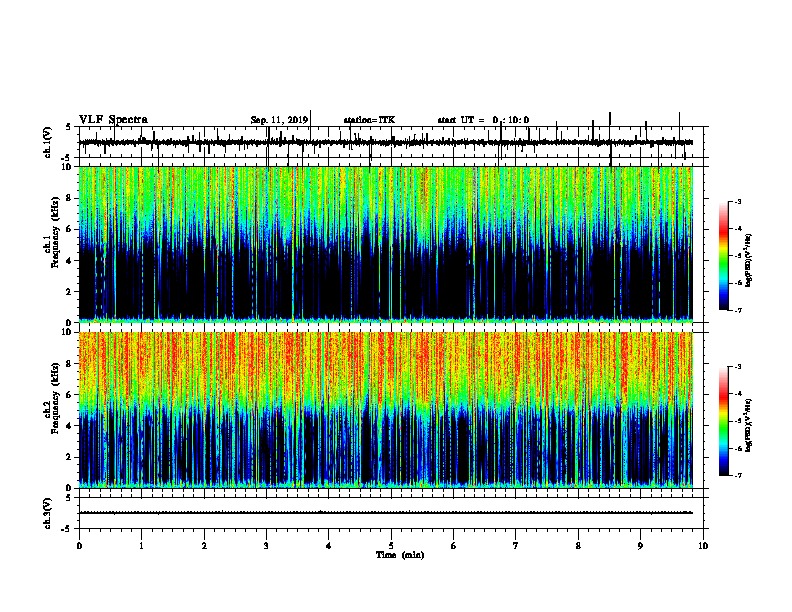This screenshot has height=612, width=792.
Task: Select the "start UT = 0: 10: 0" header text
Action: tap(483, 120)
